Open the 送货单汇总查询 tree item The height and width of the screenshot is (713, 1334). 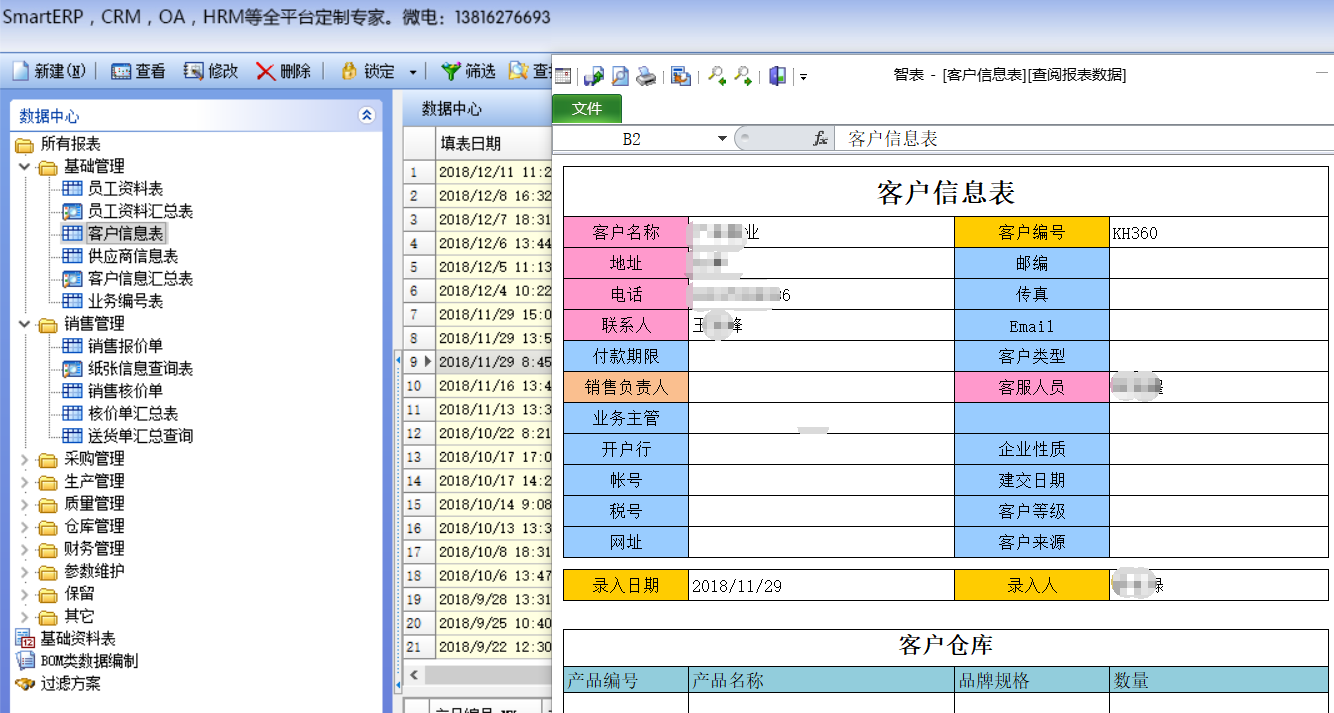(127, 436)
